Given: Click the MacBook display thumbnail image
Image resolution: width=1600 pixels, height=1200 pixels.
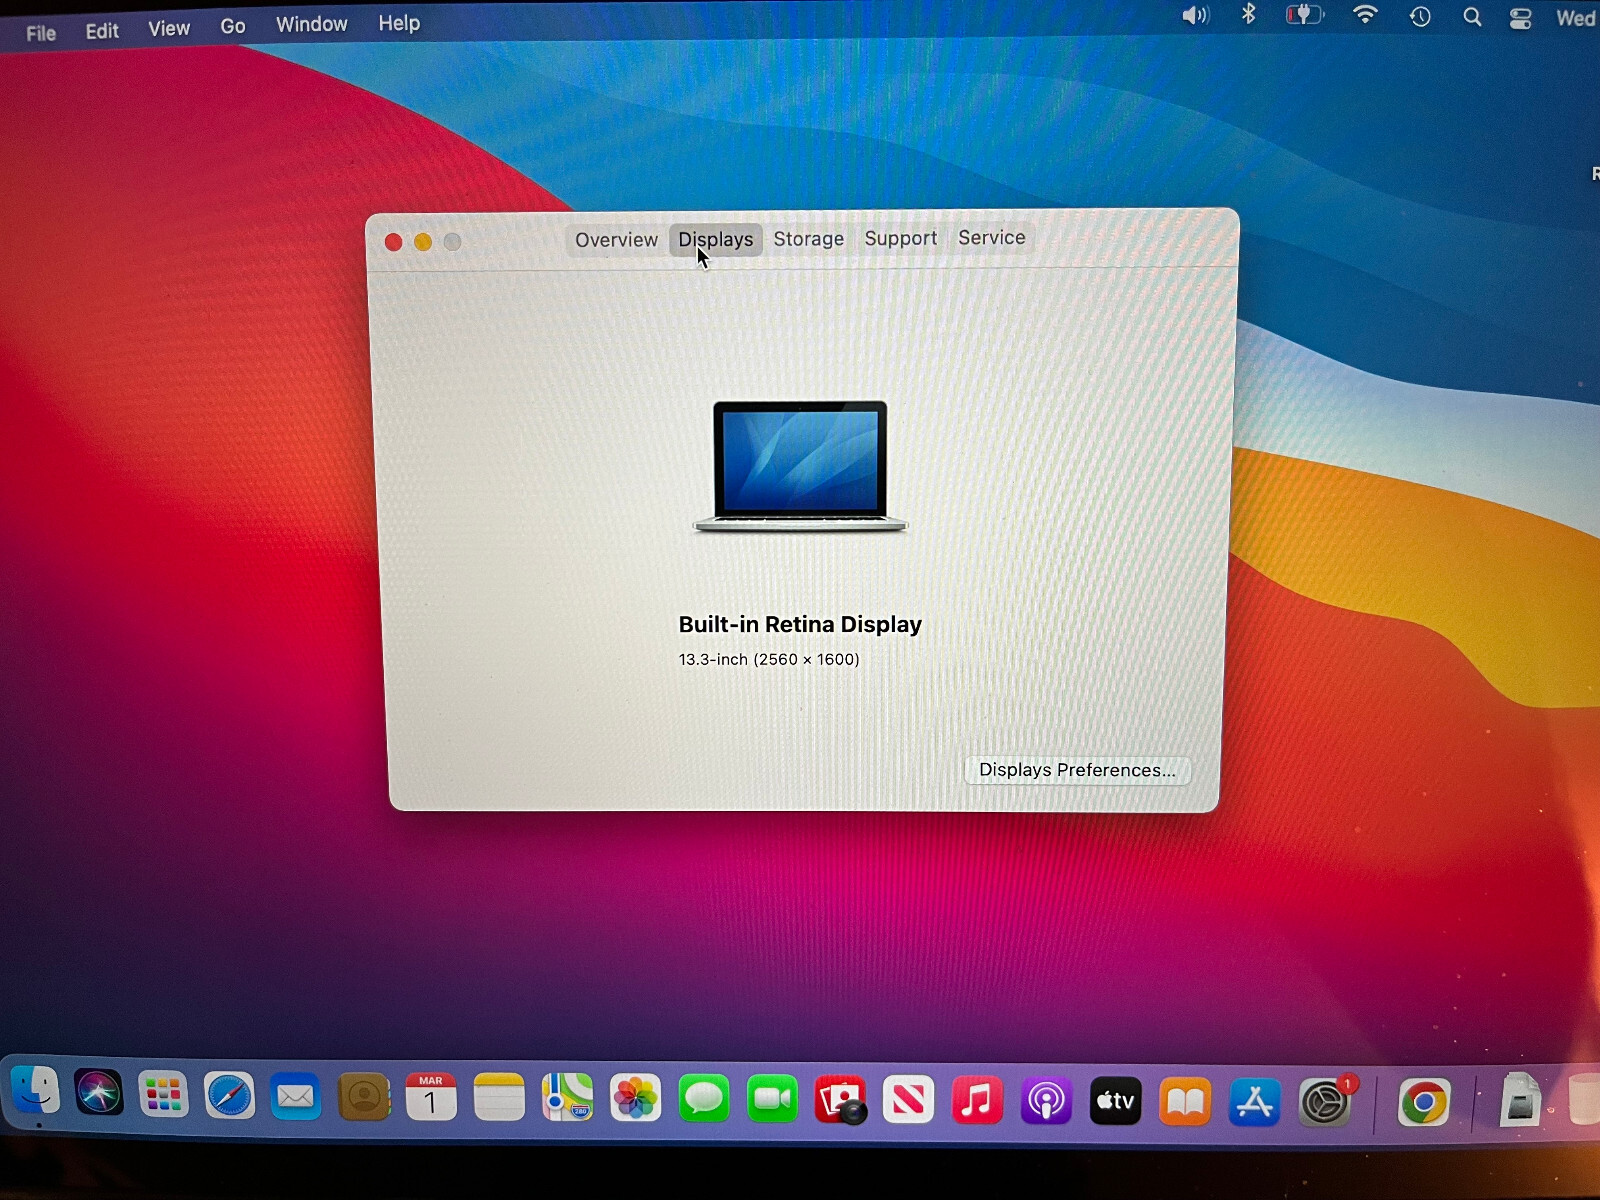Looking at the screenshot, I should click(800, 466).
